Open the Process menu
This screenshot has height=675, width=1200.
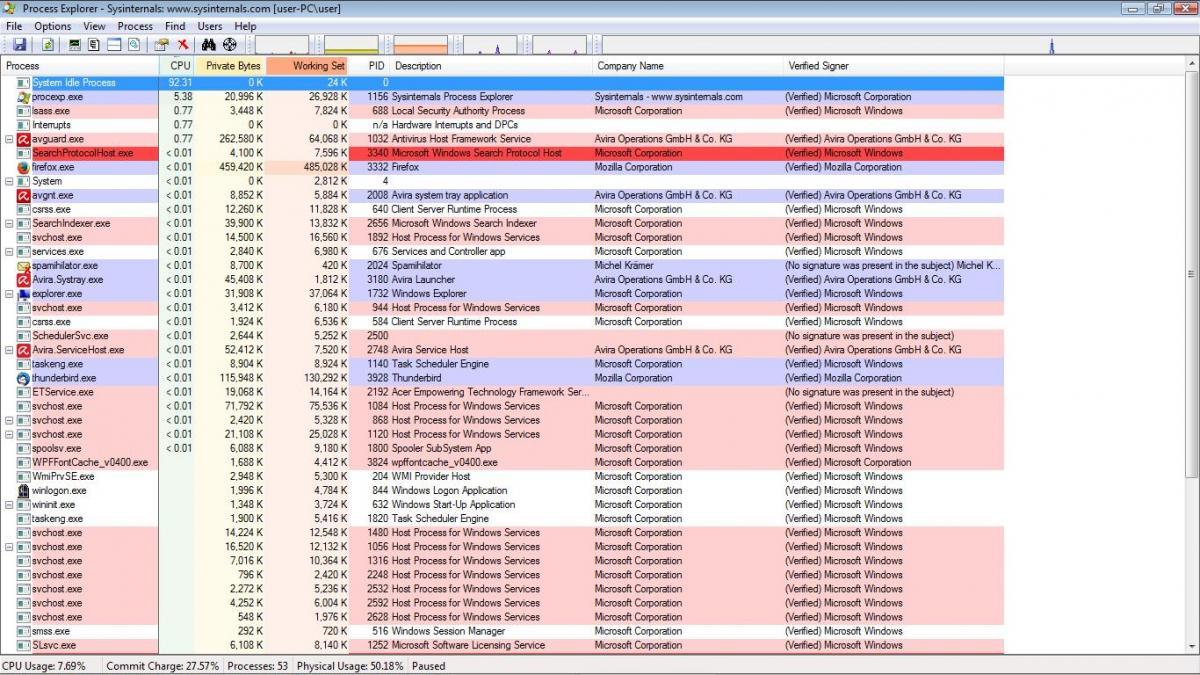click(135, 26)
